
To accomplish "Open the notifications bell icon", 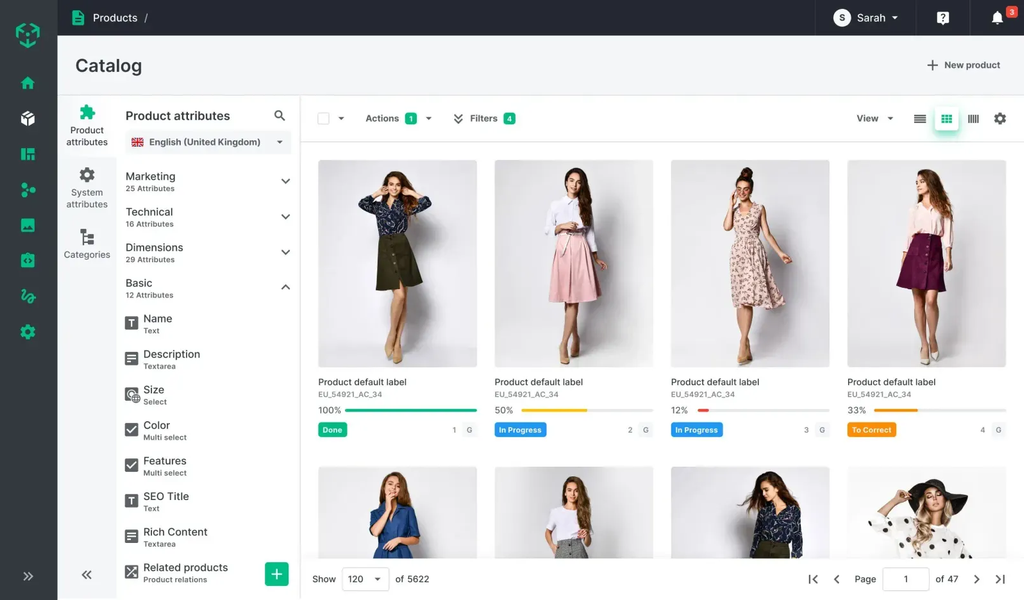I will point(997,18).
